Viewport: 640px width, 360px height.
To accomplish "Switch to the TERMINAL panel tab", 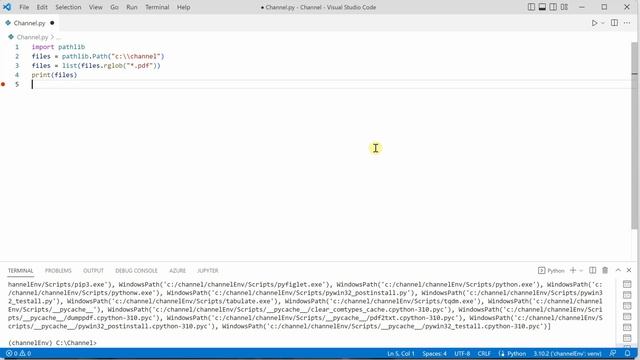I will click(x=20, y=271).
